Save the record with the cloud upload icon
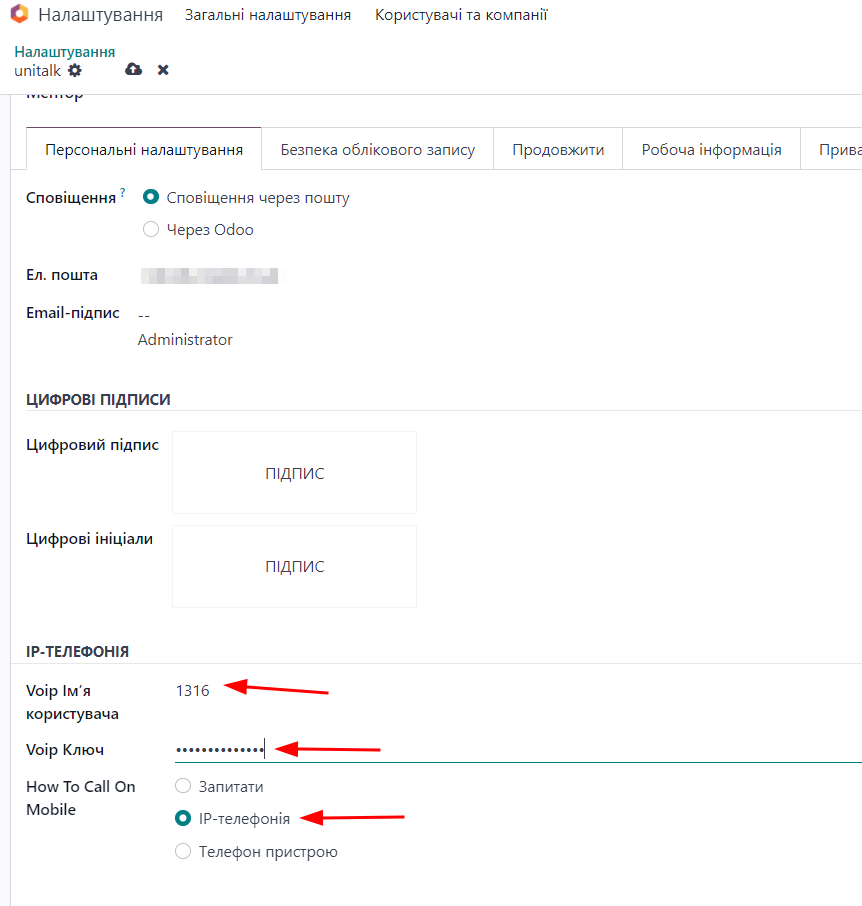862x906 pixels. coord(134,70)
